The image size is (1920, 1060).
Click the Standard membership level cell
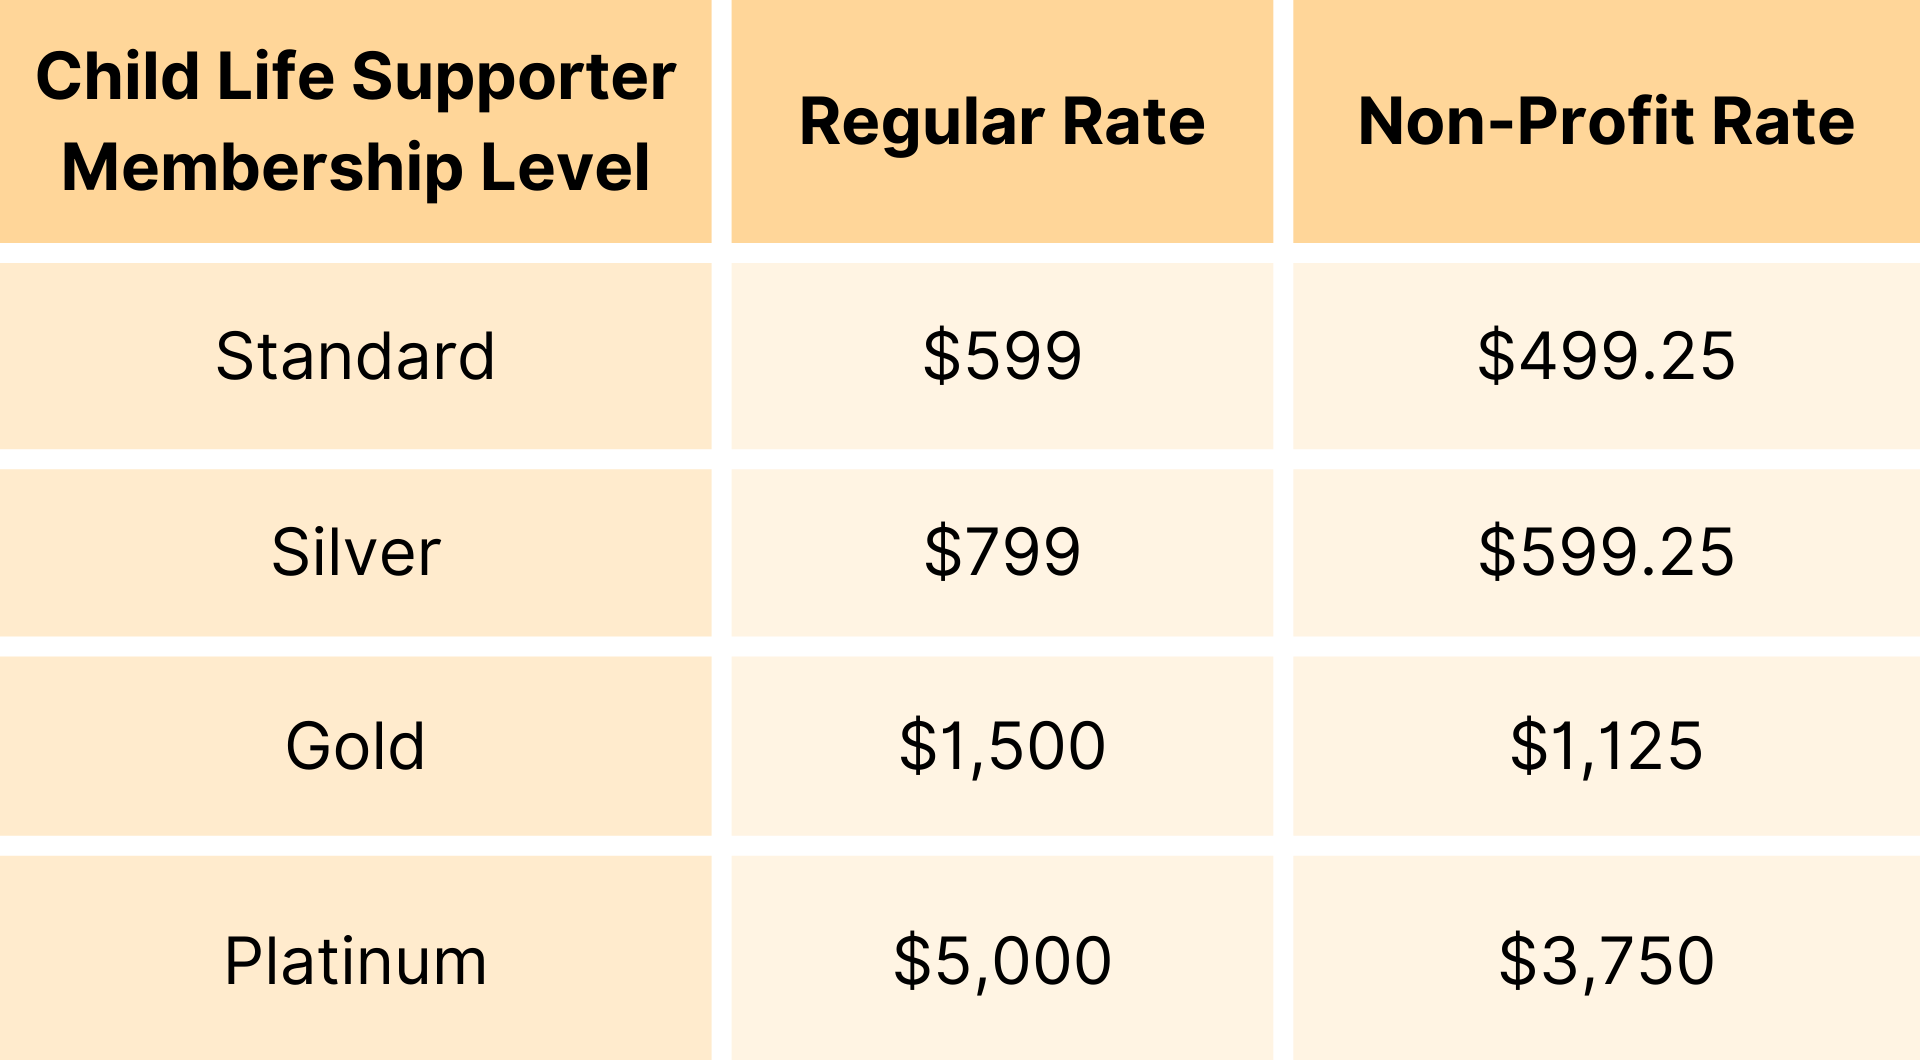point(355,356)
